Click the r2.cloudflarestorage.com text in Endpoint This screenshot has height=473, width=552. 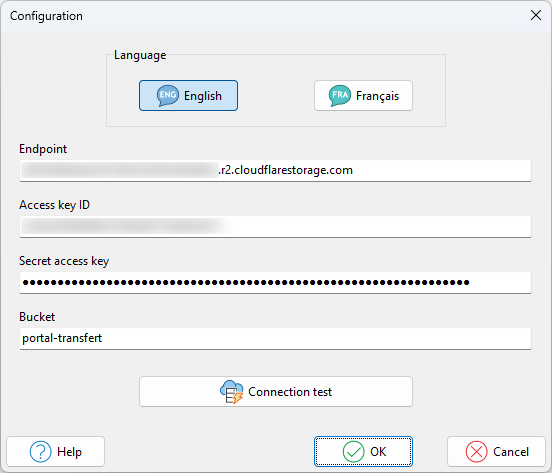(x=286, y=170)
